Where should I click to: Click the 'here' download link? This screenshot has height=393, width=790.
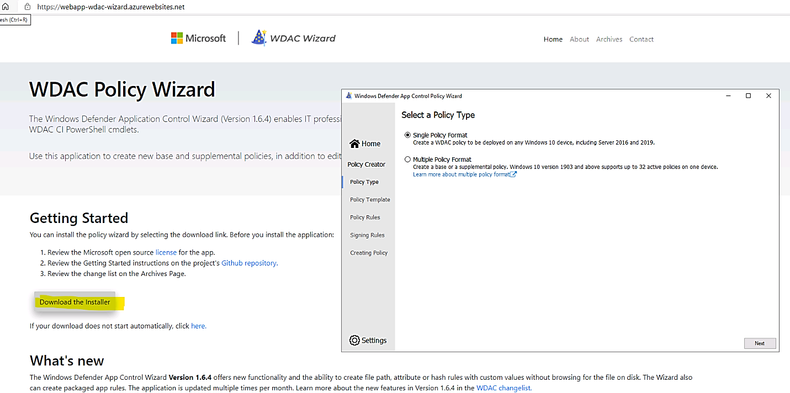[198, 326]
